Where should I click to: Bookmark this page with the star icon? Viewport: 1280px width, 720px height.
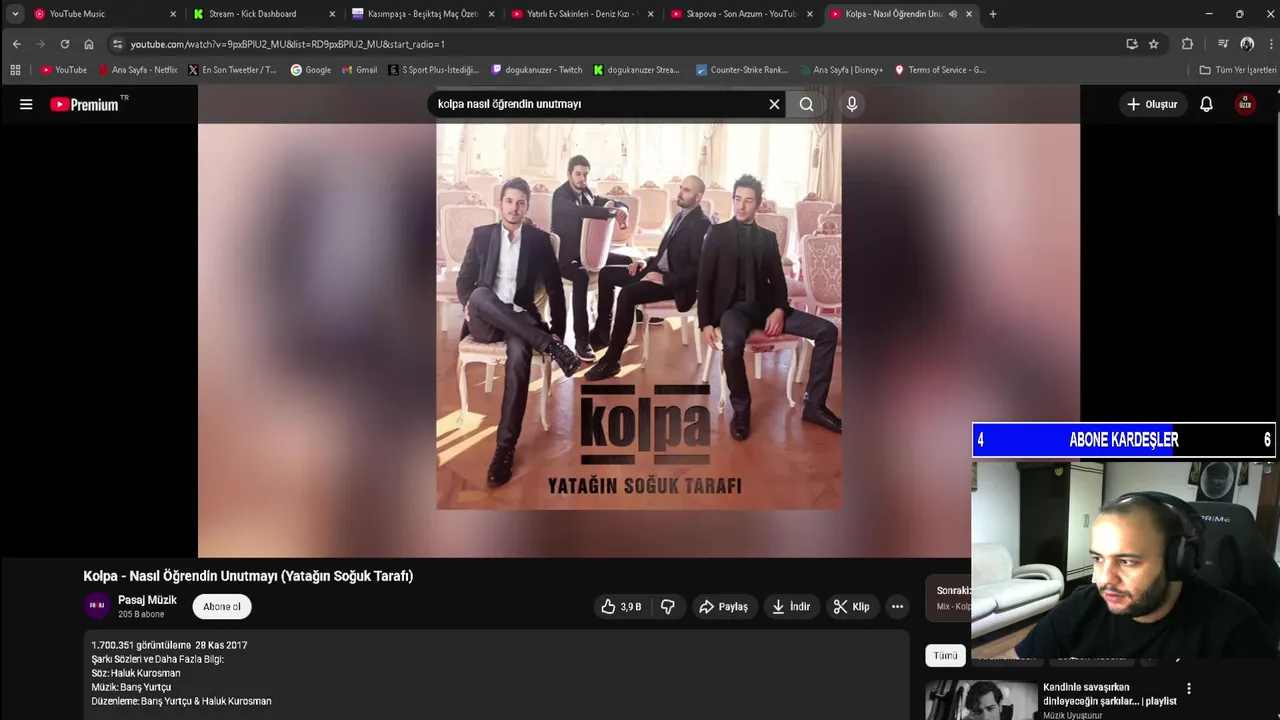click(x=1153, y=44)
